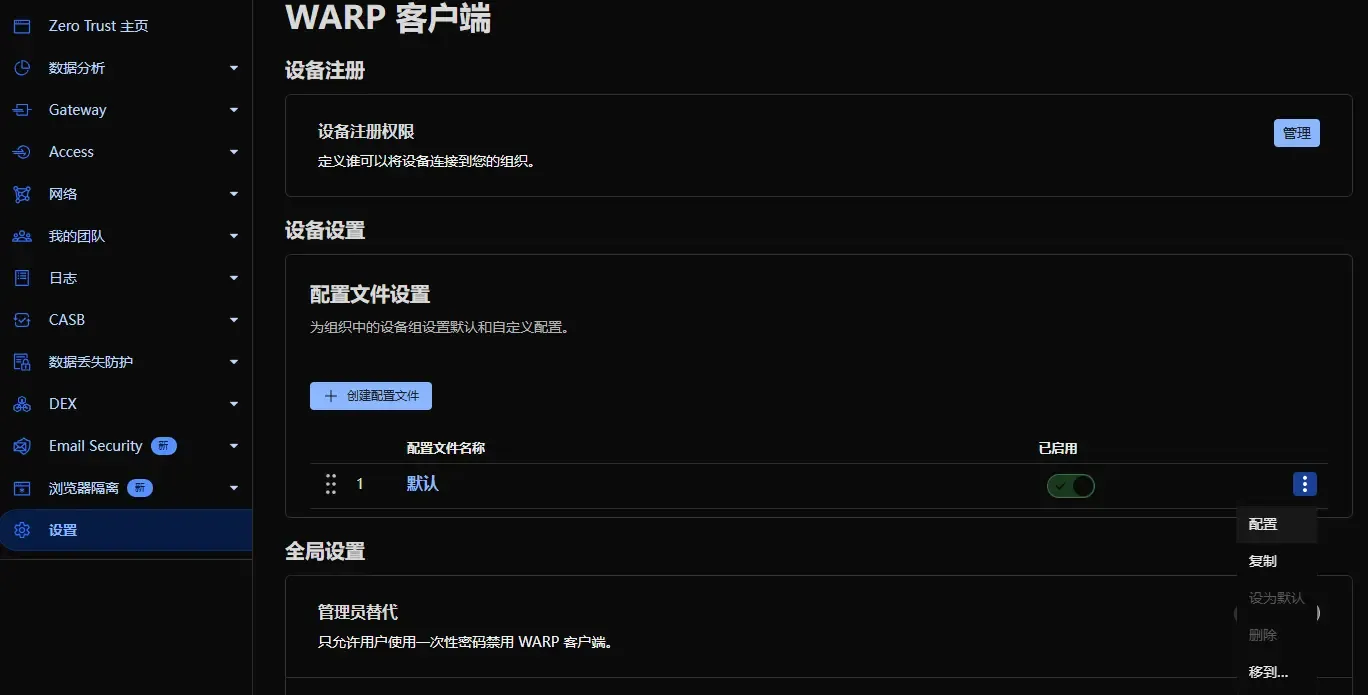Viewport: 1368px width, 695px height.
Task: Click the DEX sidebar icon
Action: coord(21,403)
